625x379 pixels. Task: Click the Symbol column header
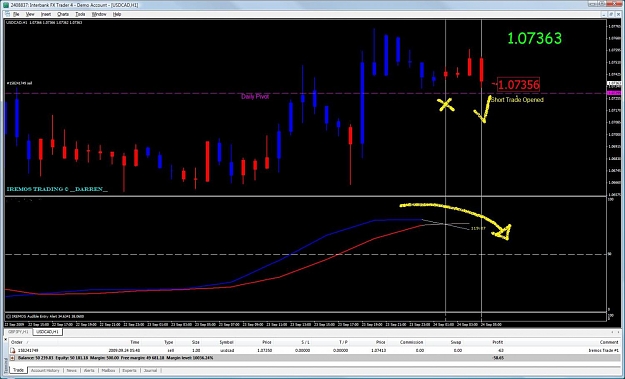point(226,342)
